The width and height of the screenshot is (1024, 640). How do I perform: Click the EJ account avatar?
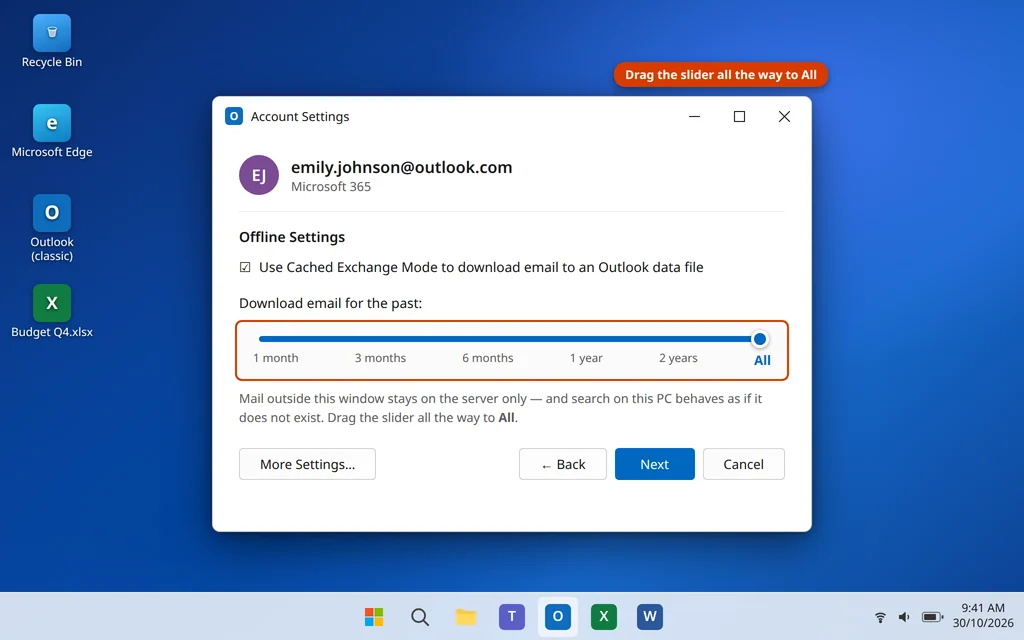pyautogui.click(x=259, y=175)
